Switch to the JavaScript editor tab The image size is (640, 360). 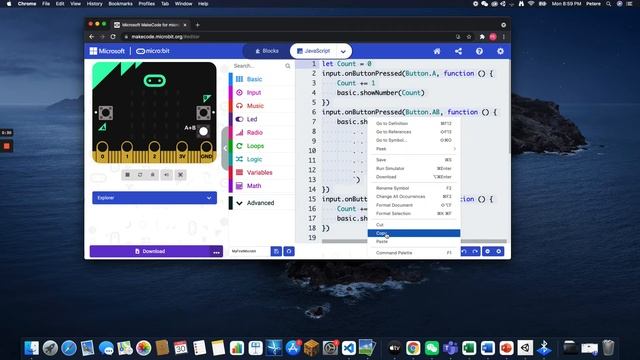click(313, 51)
